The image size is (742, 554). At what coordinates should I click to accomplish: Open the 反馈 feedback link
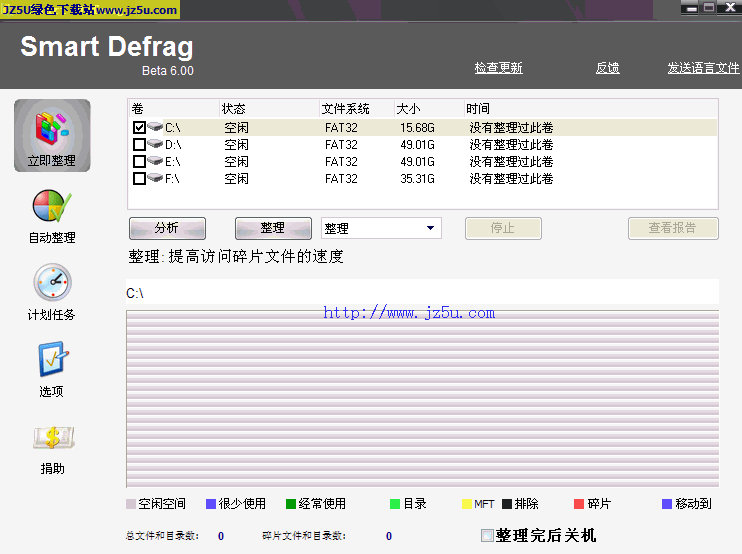608,68
